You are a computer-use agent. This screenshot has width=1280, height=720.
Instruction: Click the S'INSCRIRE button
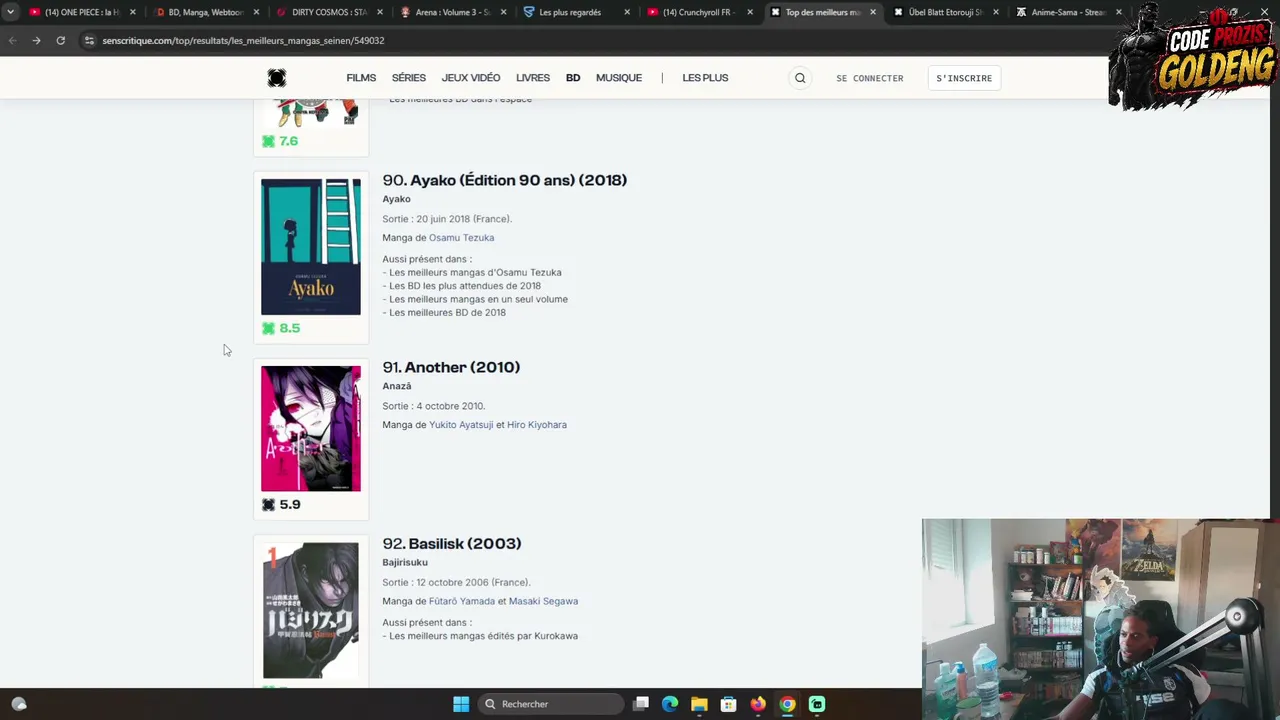click(x=964, y=78)
